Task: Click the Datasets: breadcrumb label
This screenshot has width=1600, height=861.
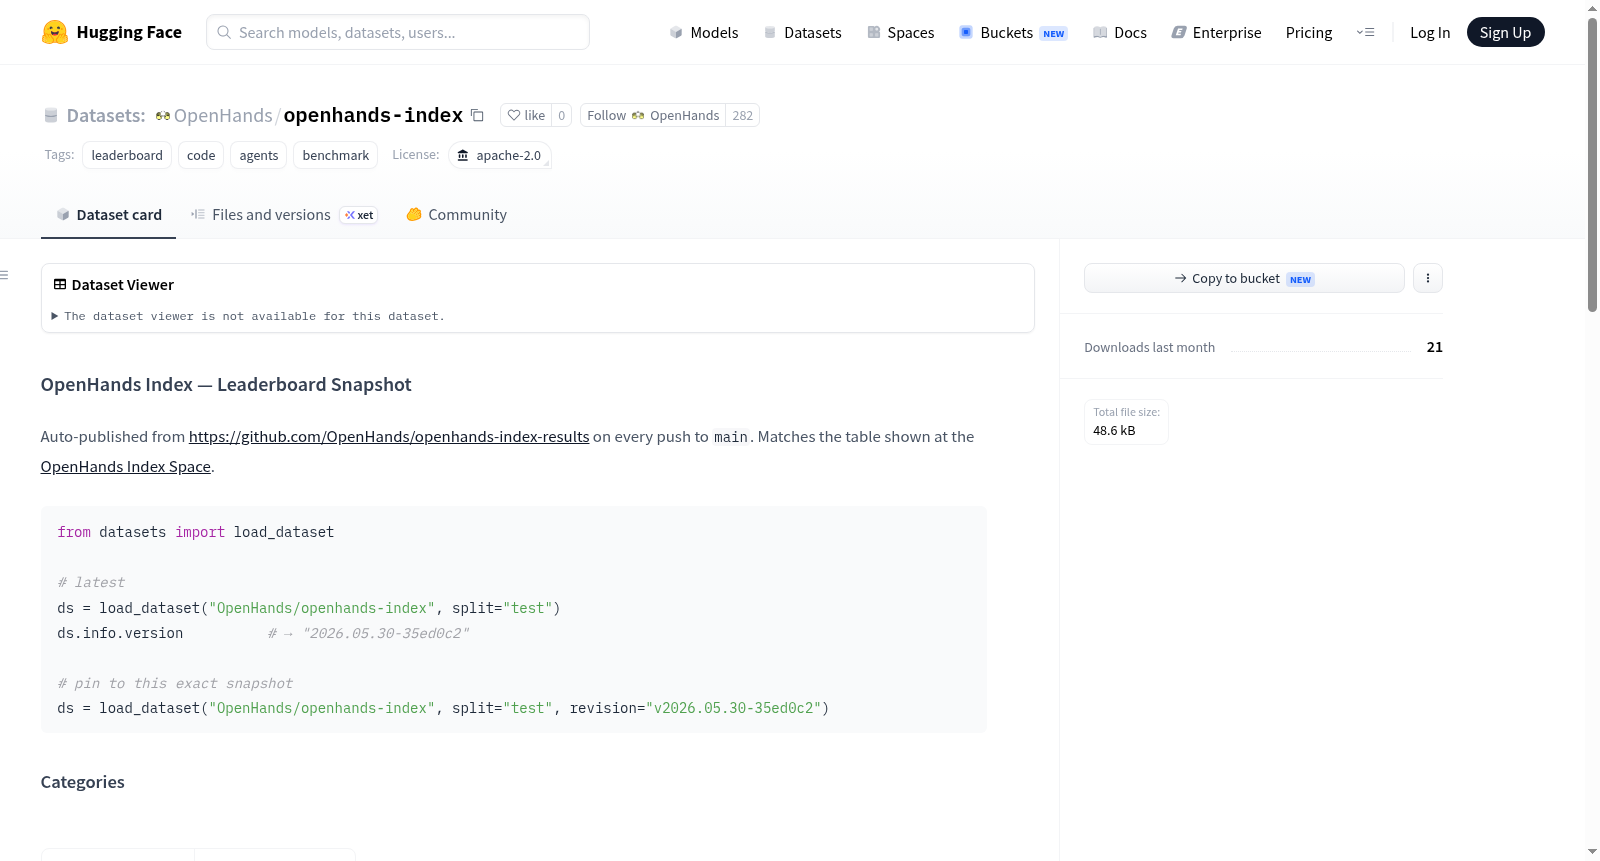Action: pos(105,115)
